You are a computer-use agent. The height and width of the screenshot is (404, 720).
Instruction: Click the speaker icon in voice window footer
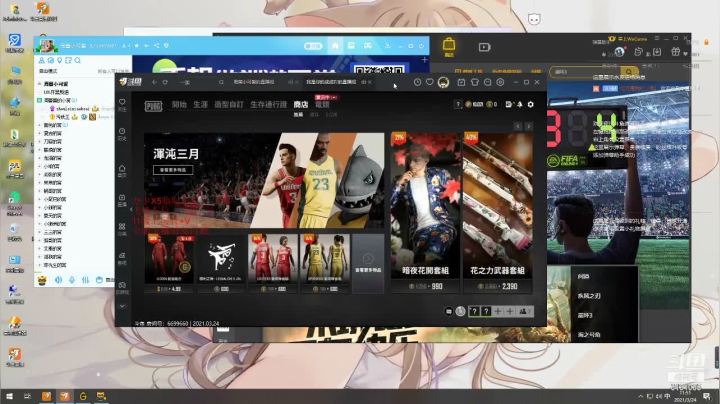(58, 280)
